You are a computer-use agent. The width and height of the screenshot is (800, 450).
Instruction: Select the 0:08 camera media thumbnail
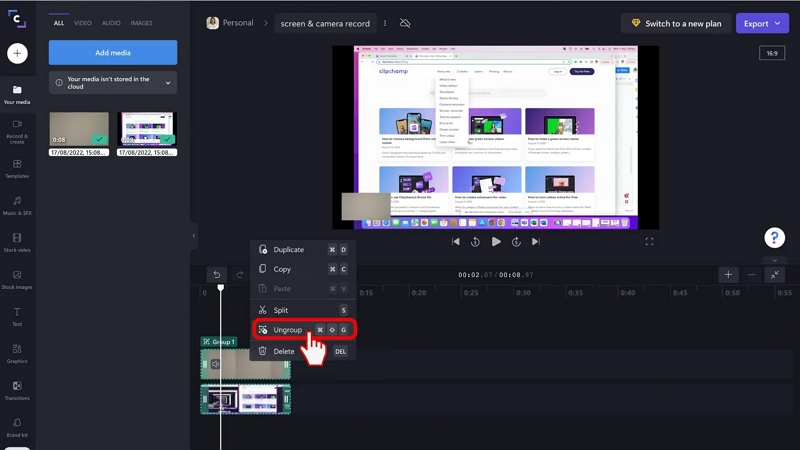(x=79, y=129)
